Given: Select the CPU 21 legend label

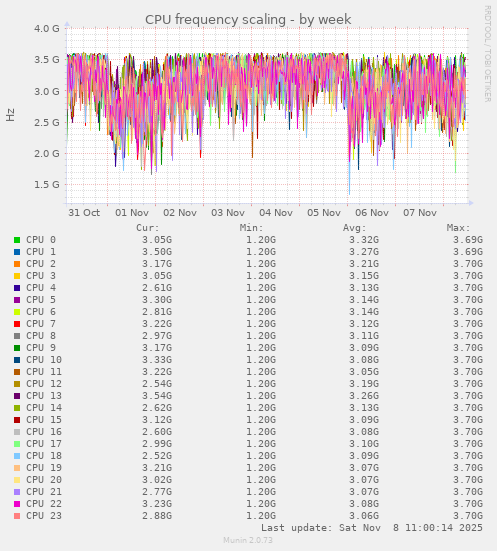Looking at the screenshot, I should click(x=44, y=492).
